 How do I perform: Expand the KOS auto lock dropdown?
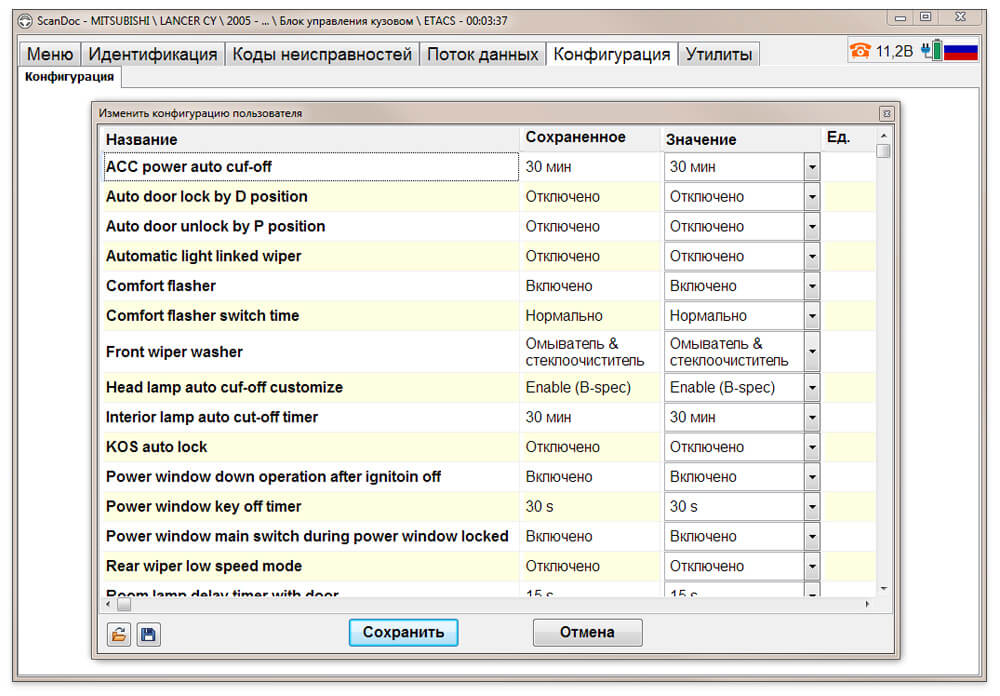[x=812, y=447]
